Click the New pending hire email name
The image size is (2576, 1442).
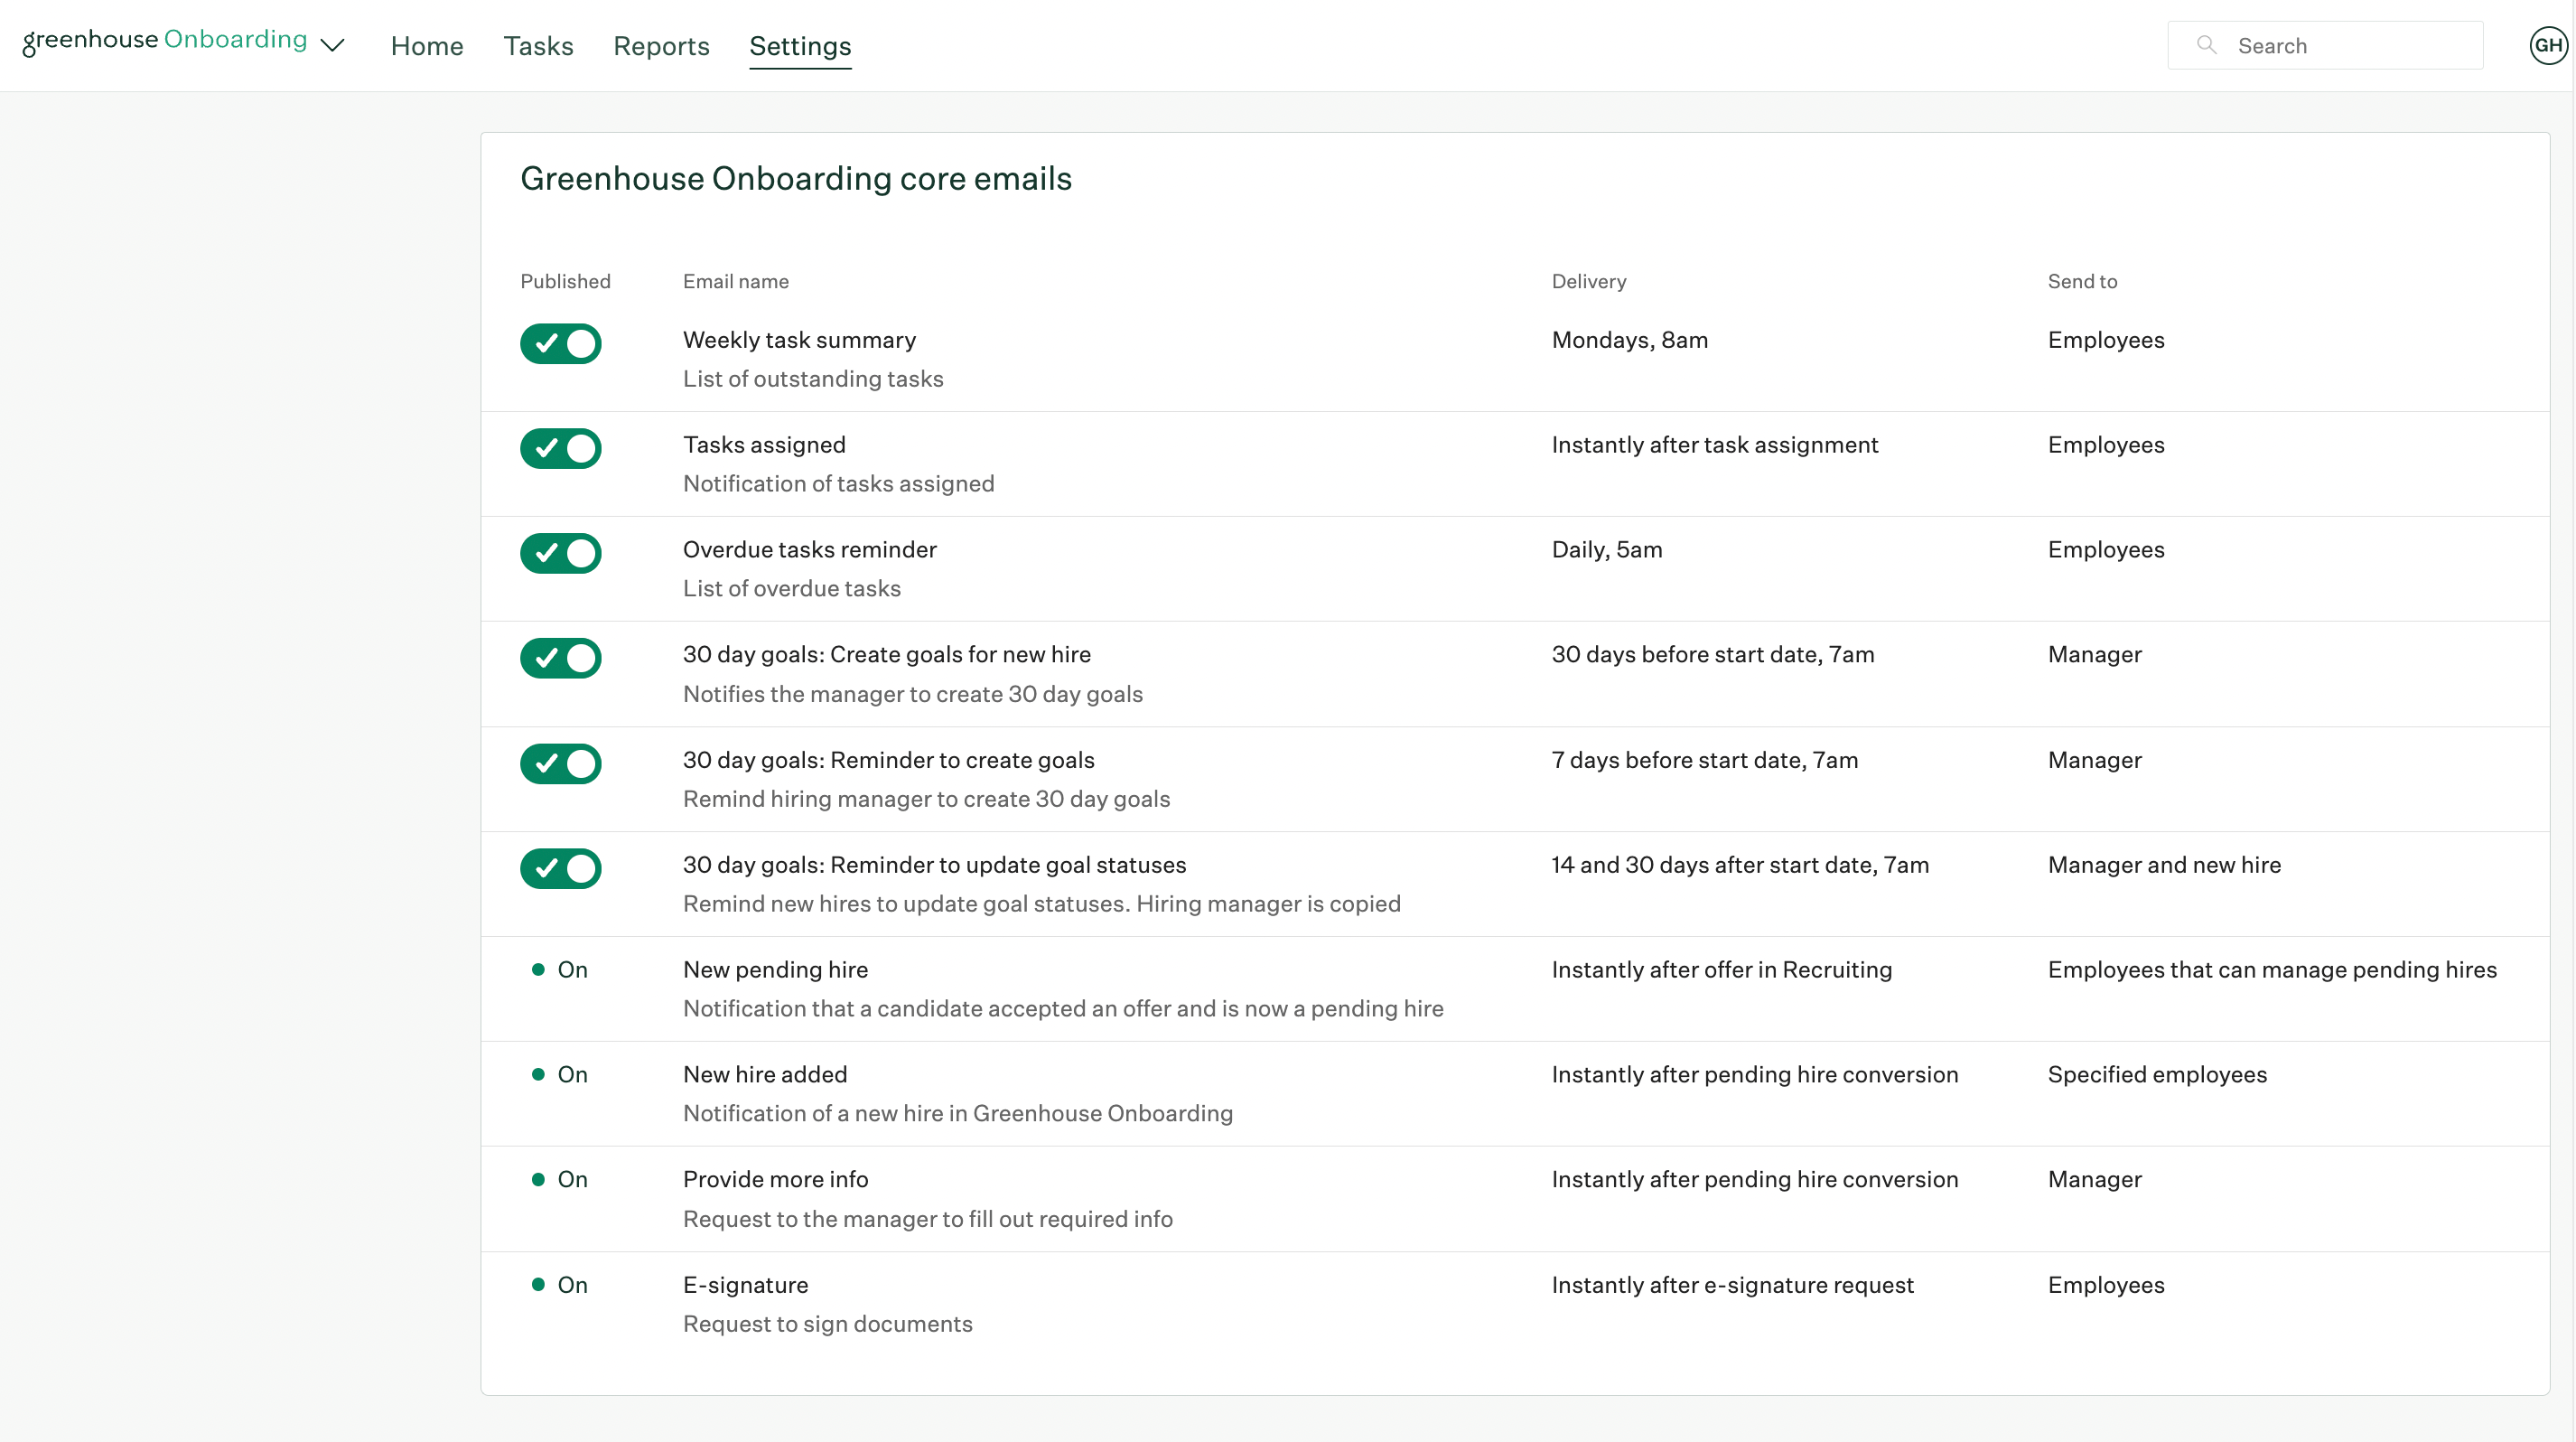775,970
